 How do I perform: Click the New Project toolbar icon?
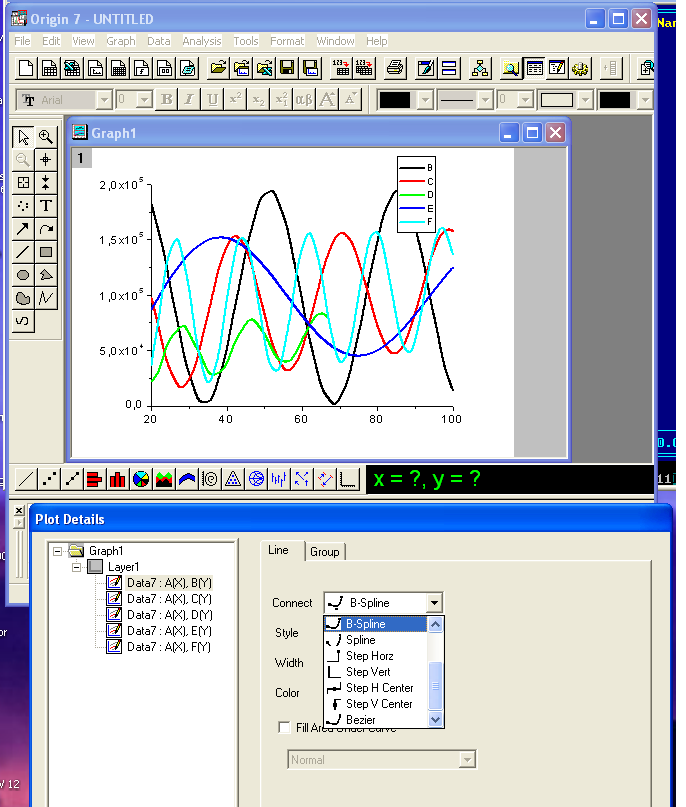[x=26, y=68]
